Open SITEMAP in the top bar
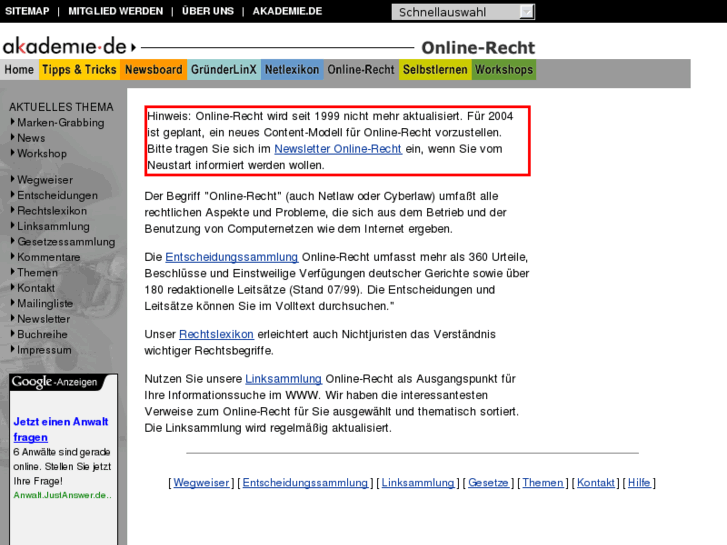This screenshot has width=727, height=545. pos(27,11)
